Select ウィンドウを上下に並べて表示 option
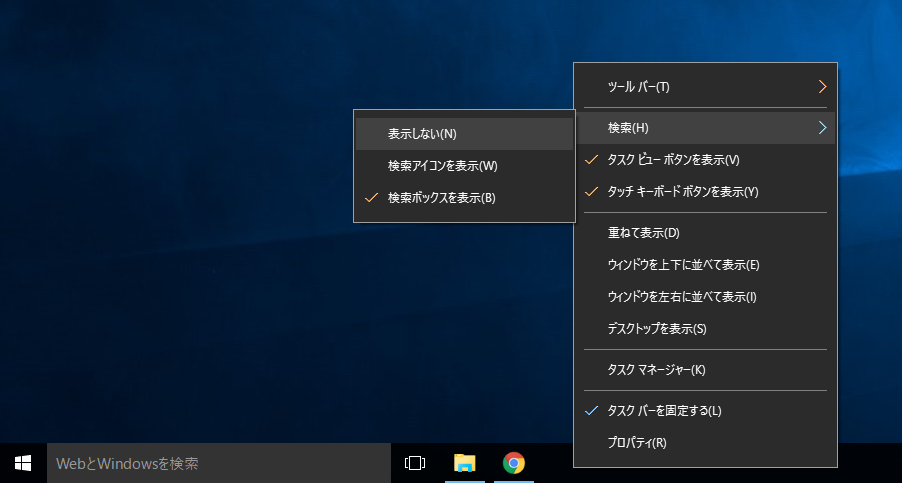This screenshot has height=483, width=902. [684, 265]
